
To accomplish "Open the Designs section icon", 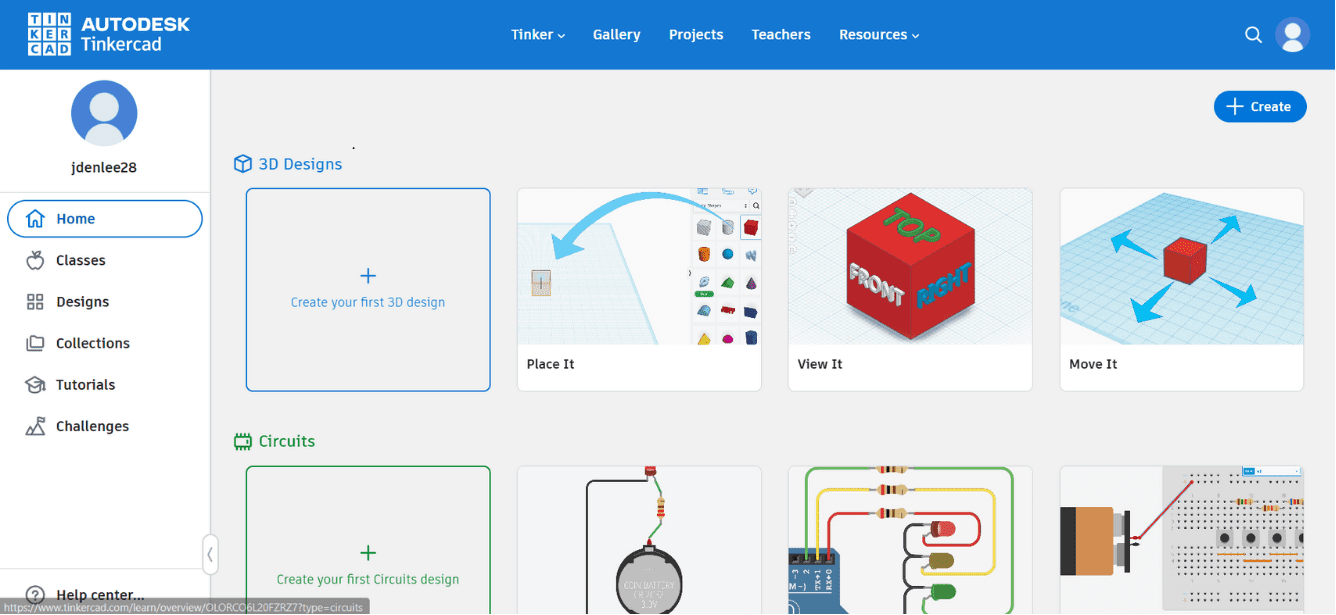I will [33, 301].
